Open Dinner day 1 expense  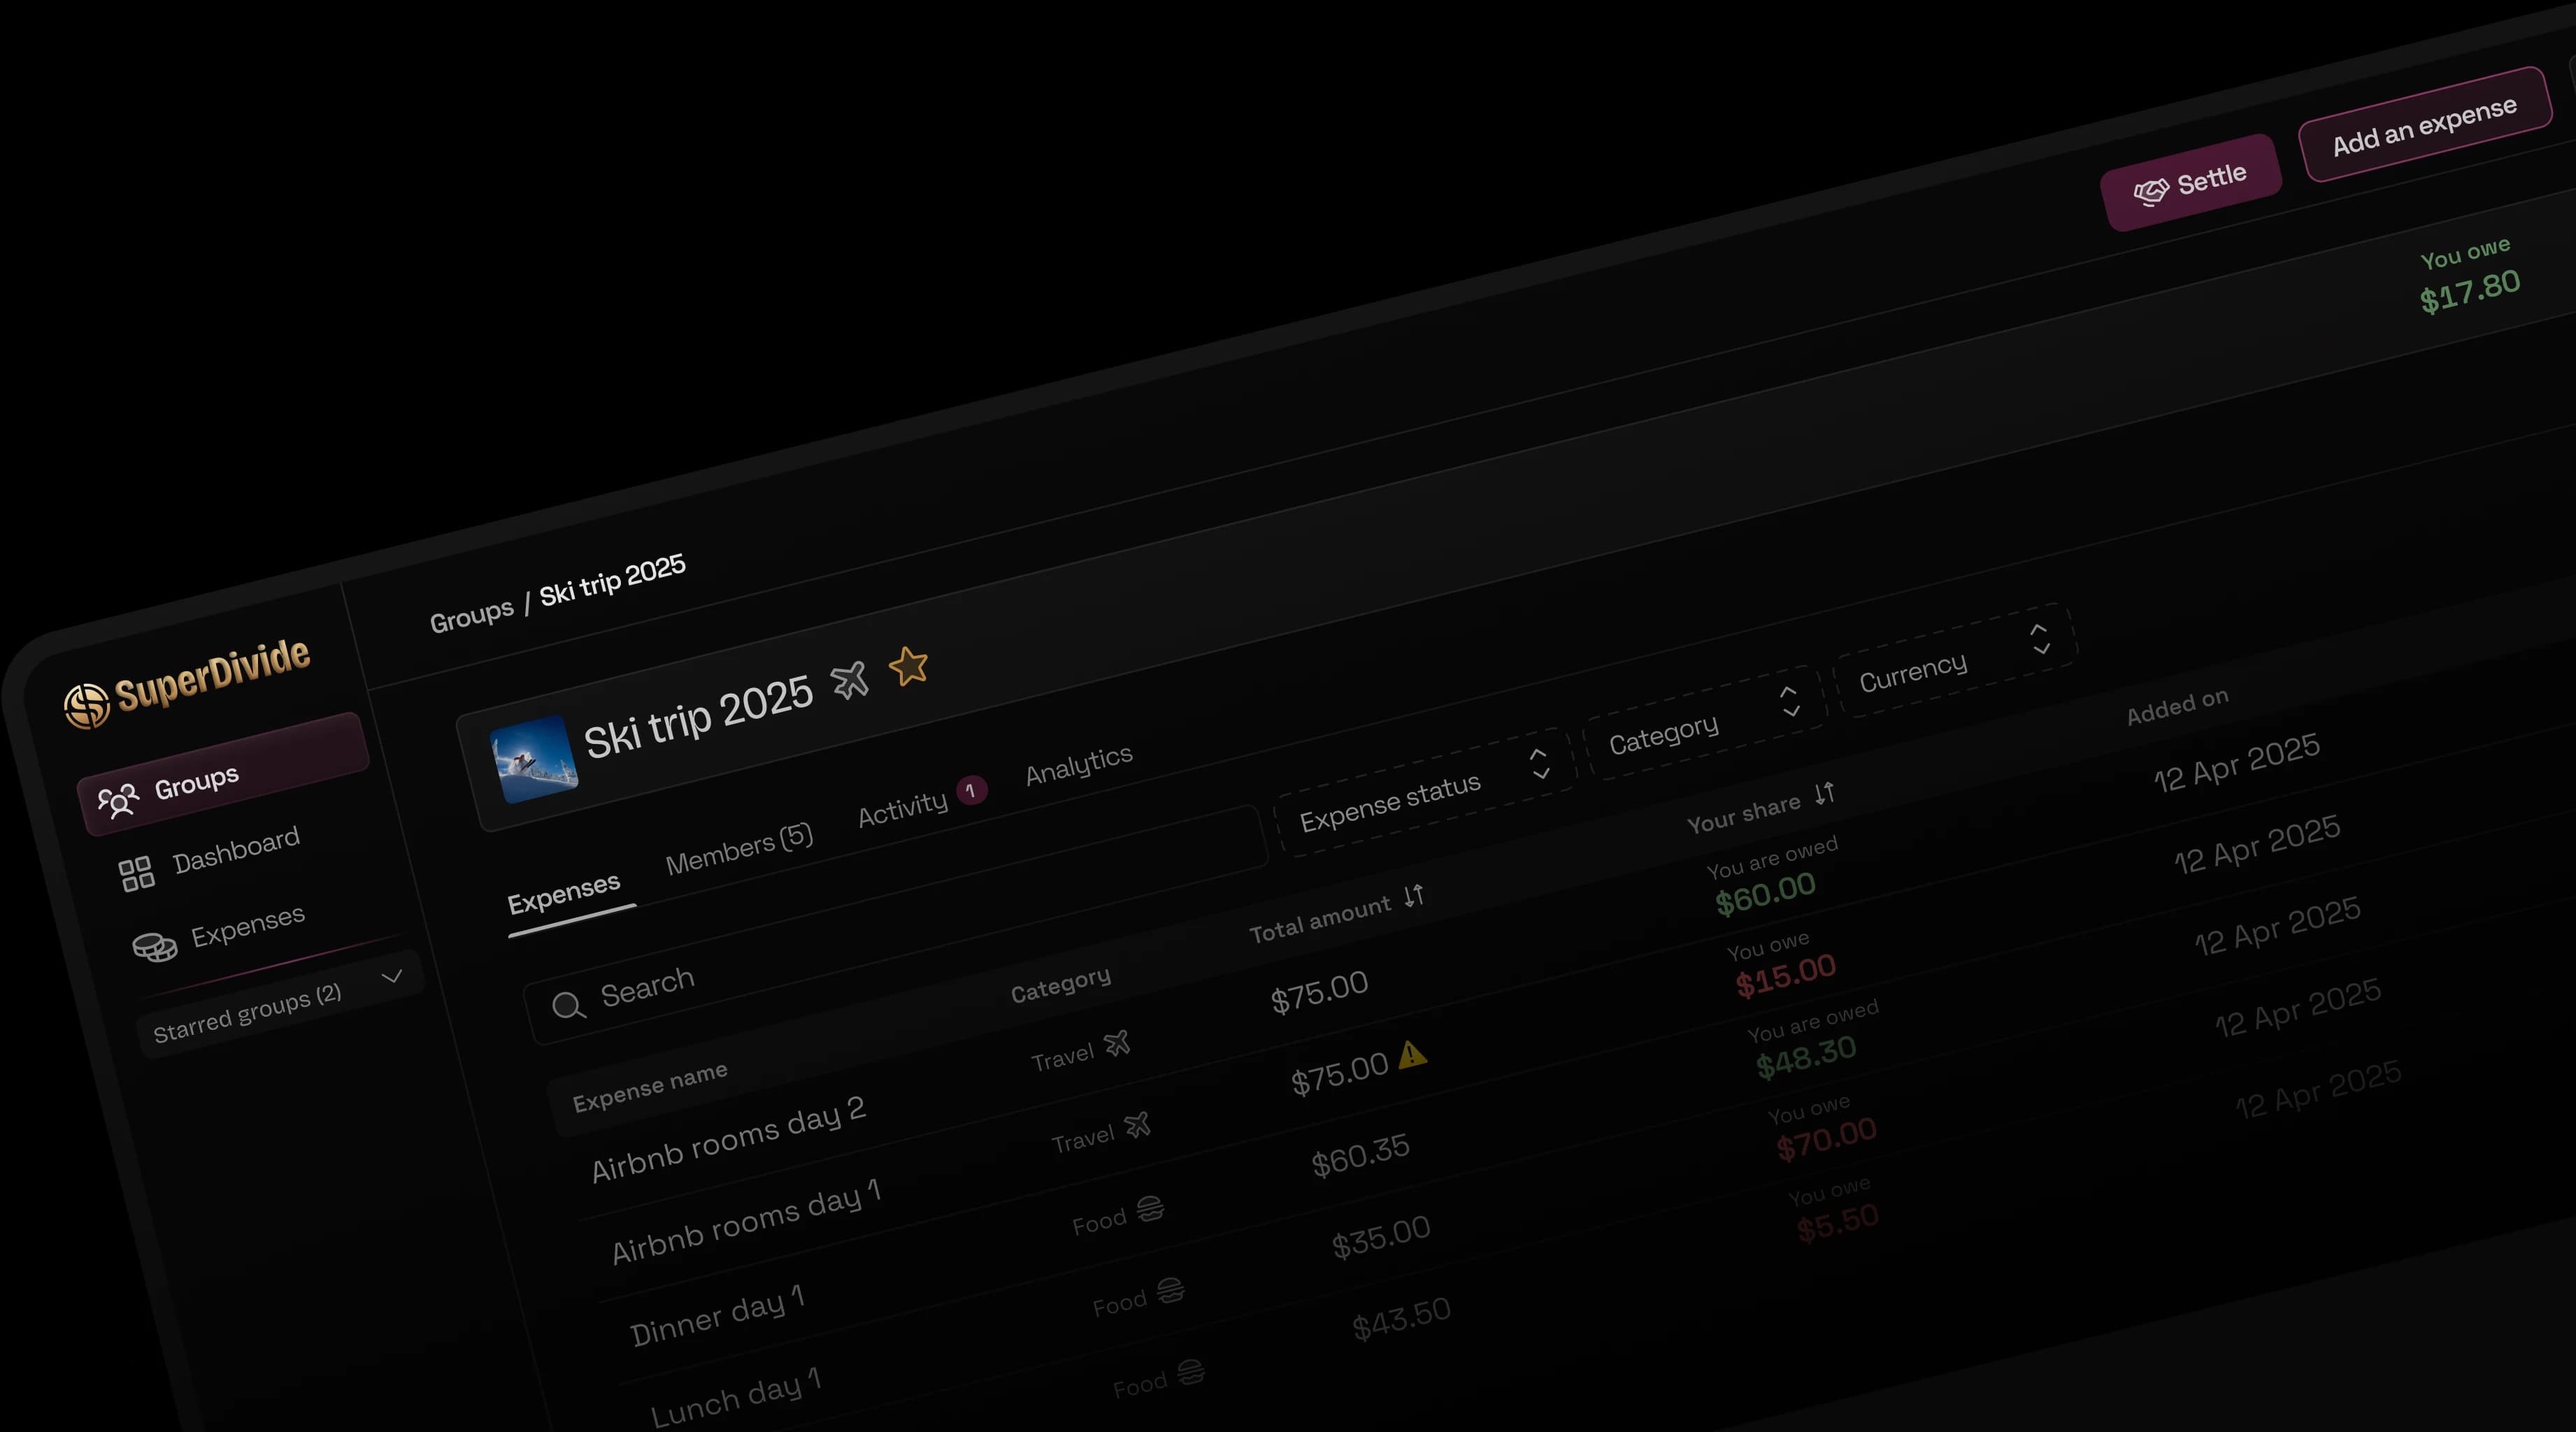718,1316
